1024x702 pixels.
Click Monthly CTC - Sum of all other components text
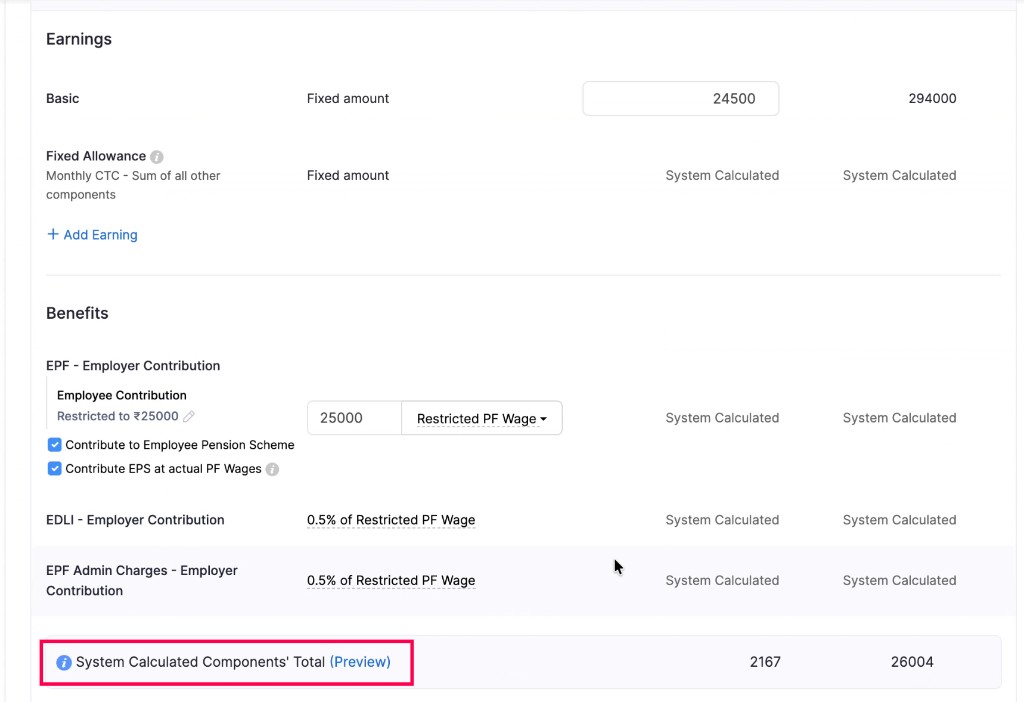[x=133, y=185]
